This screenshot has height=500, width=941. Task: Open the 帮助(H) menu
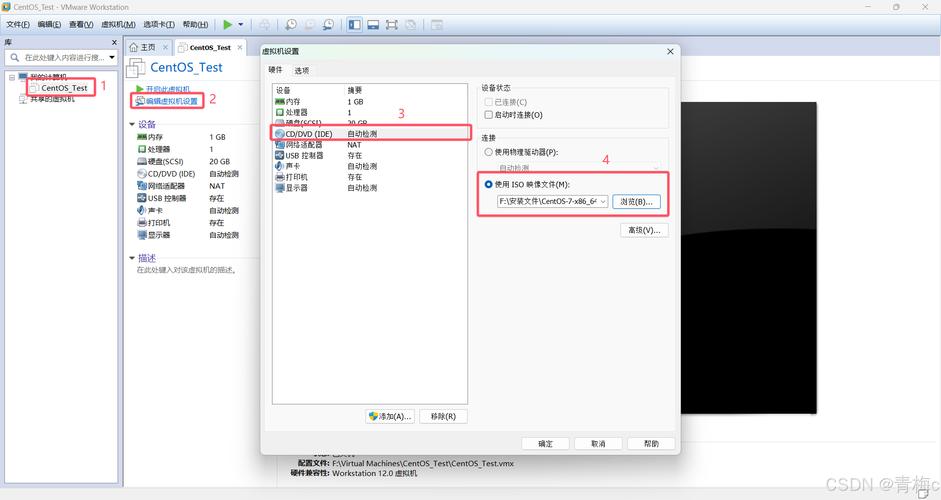point(195,25)
